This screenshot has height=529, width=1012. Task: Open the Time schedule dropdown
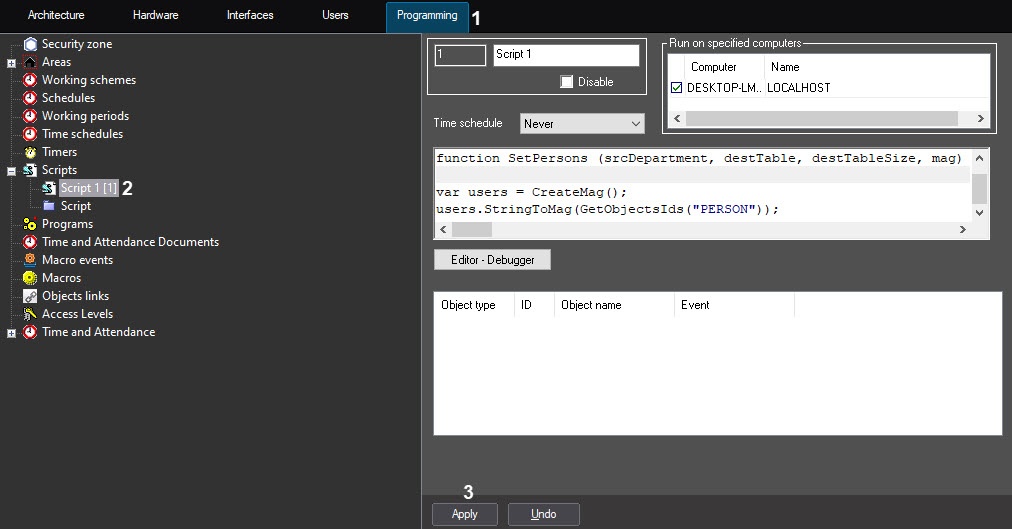pyautogui.click(x=582, y=124)
